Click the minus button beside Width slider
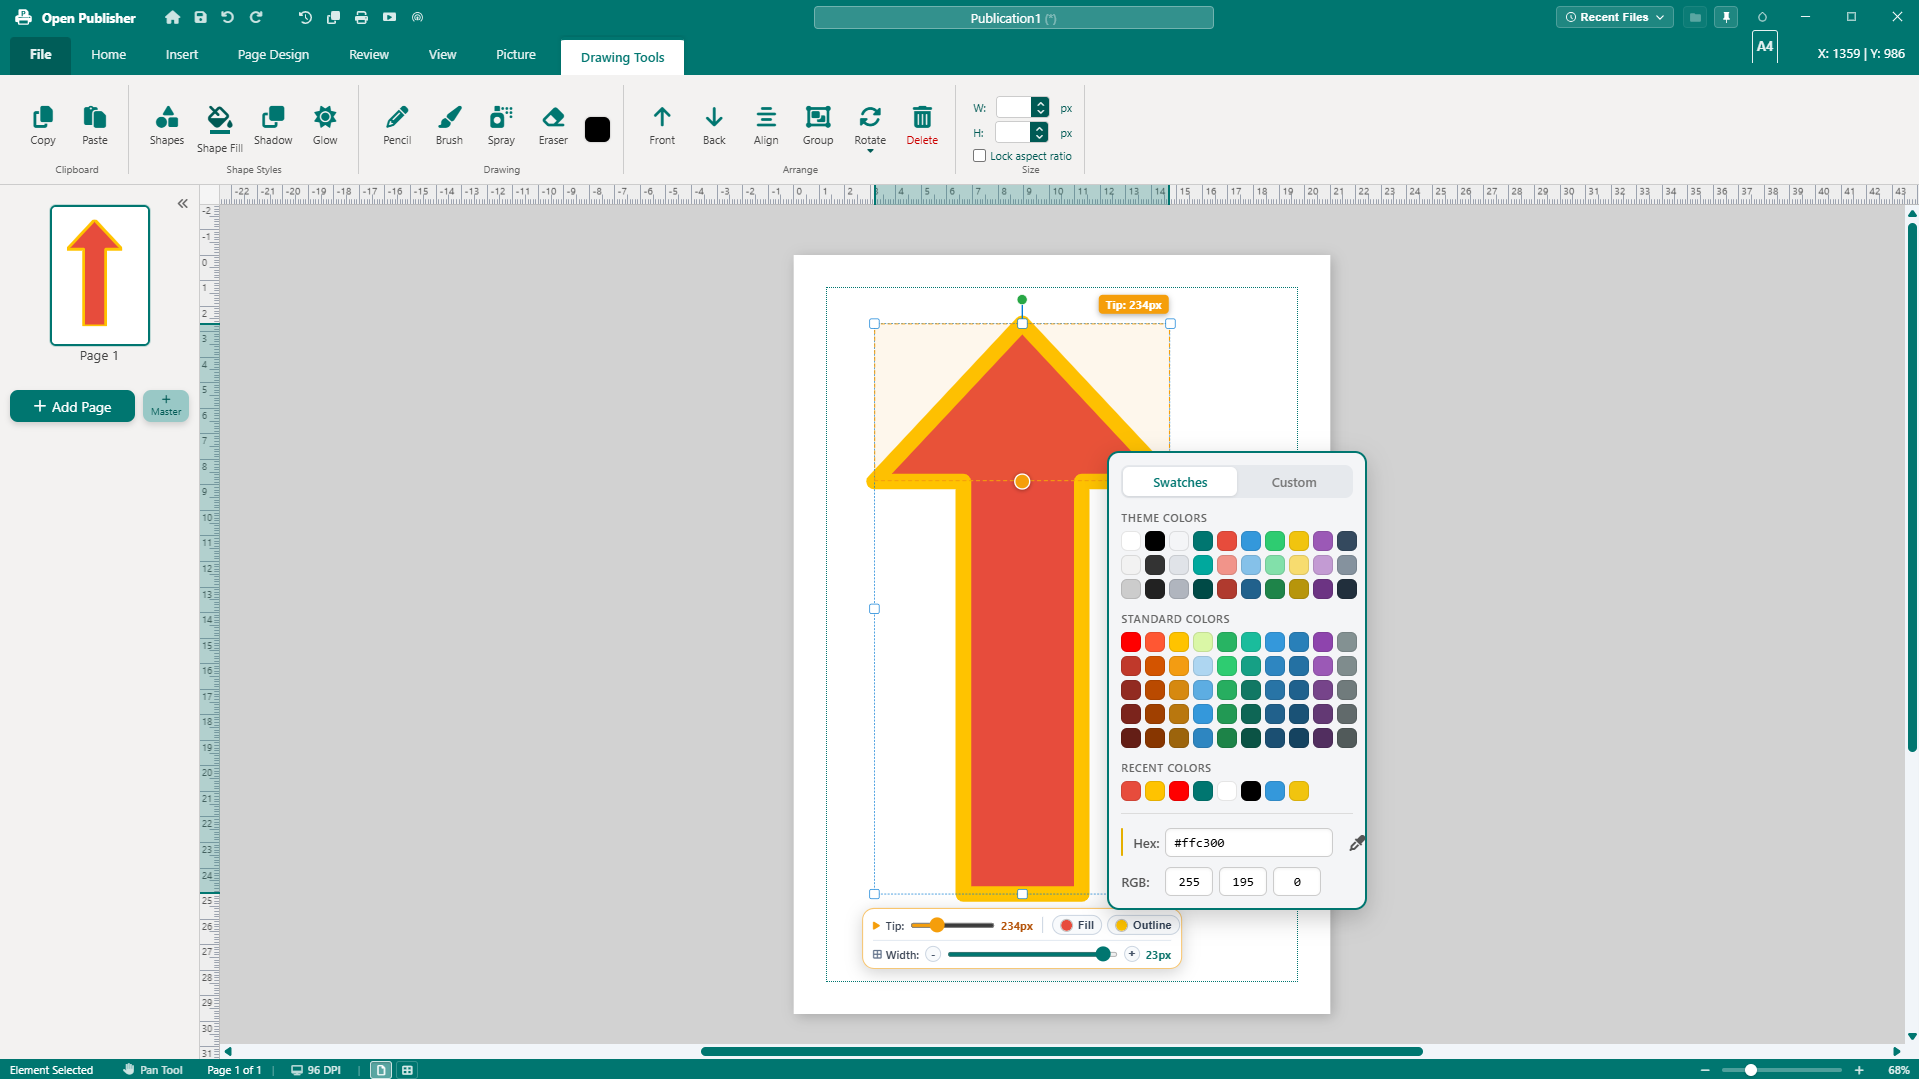 (933, 954)
